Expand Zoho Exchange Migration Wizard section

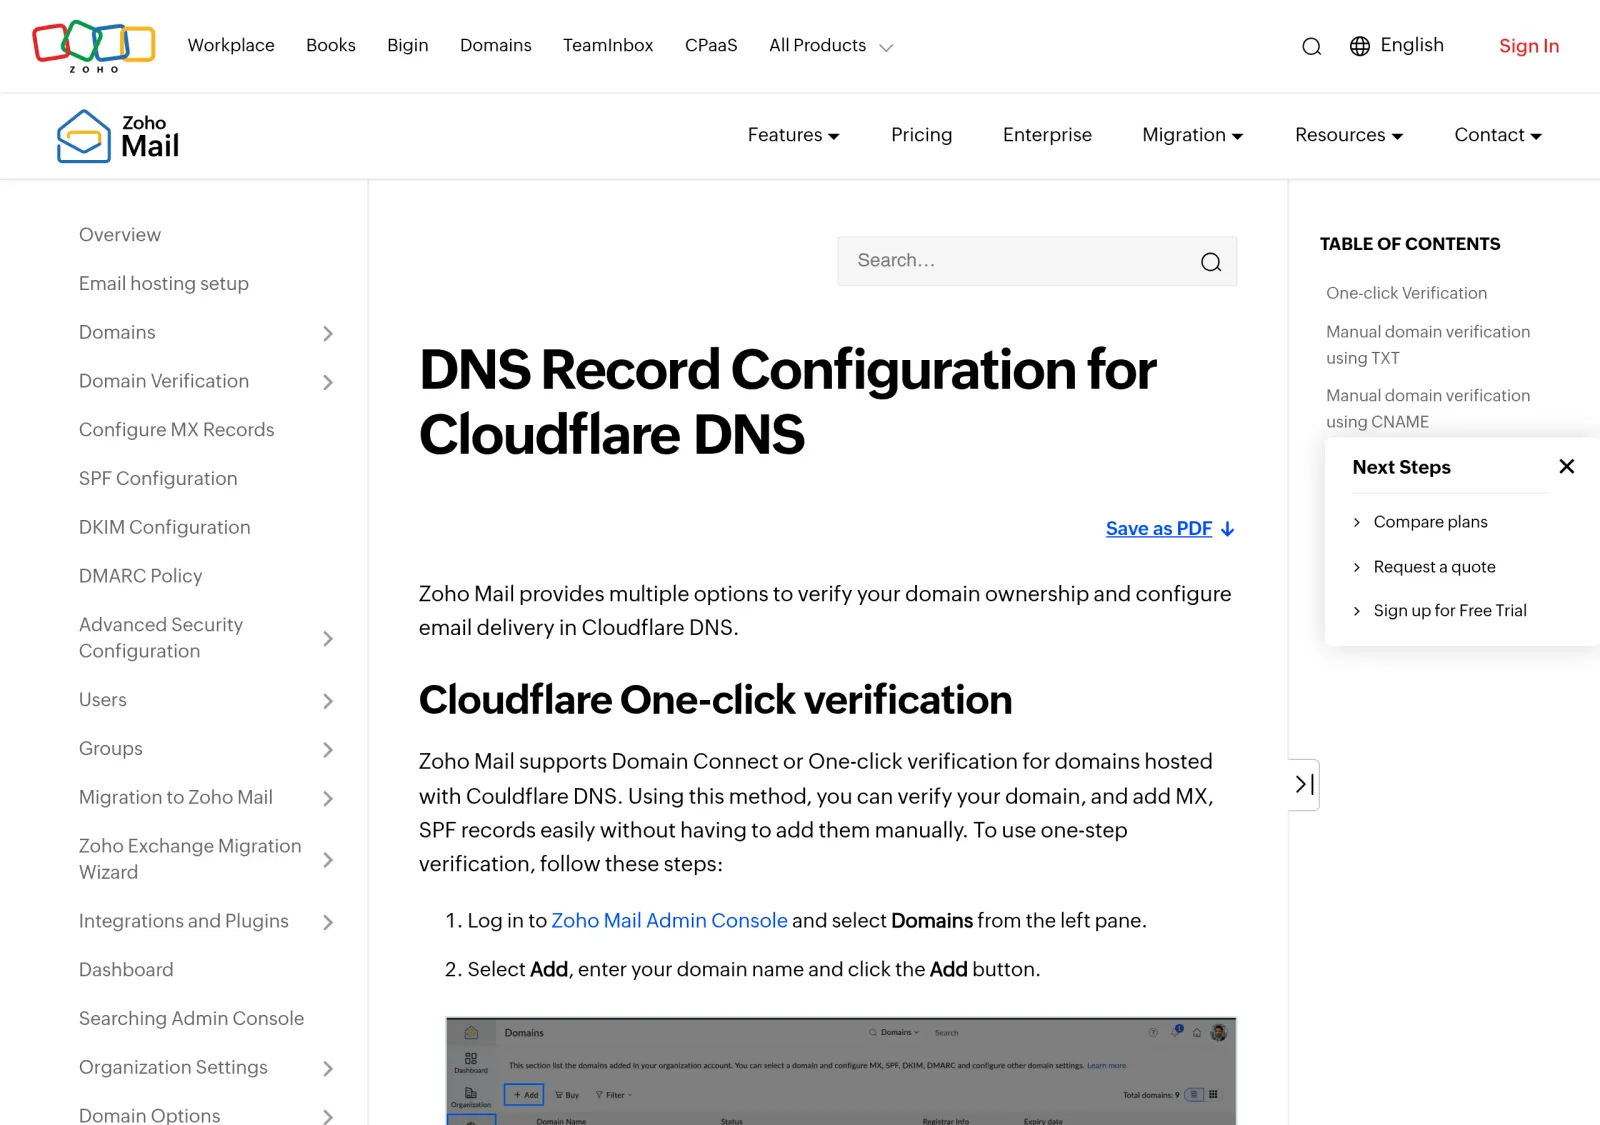coord(328,859)
